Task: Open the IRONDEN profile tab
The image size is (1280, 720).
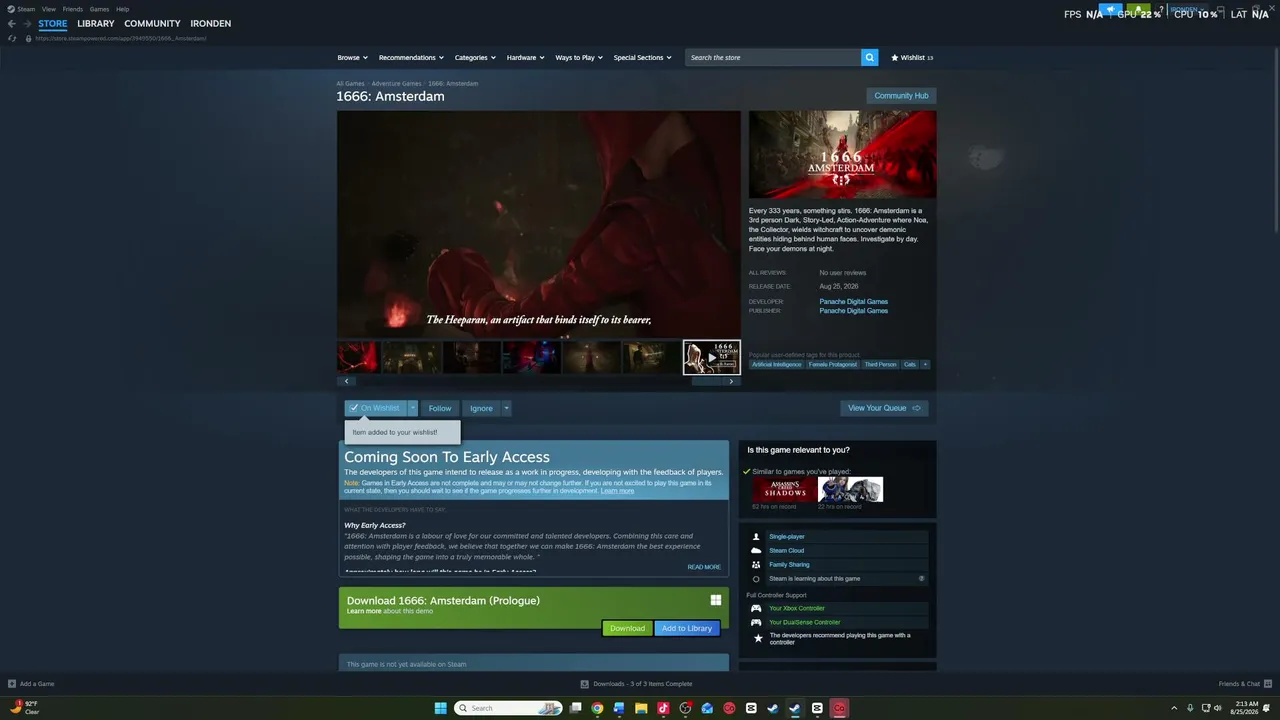Action: 210,23
